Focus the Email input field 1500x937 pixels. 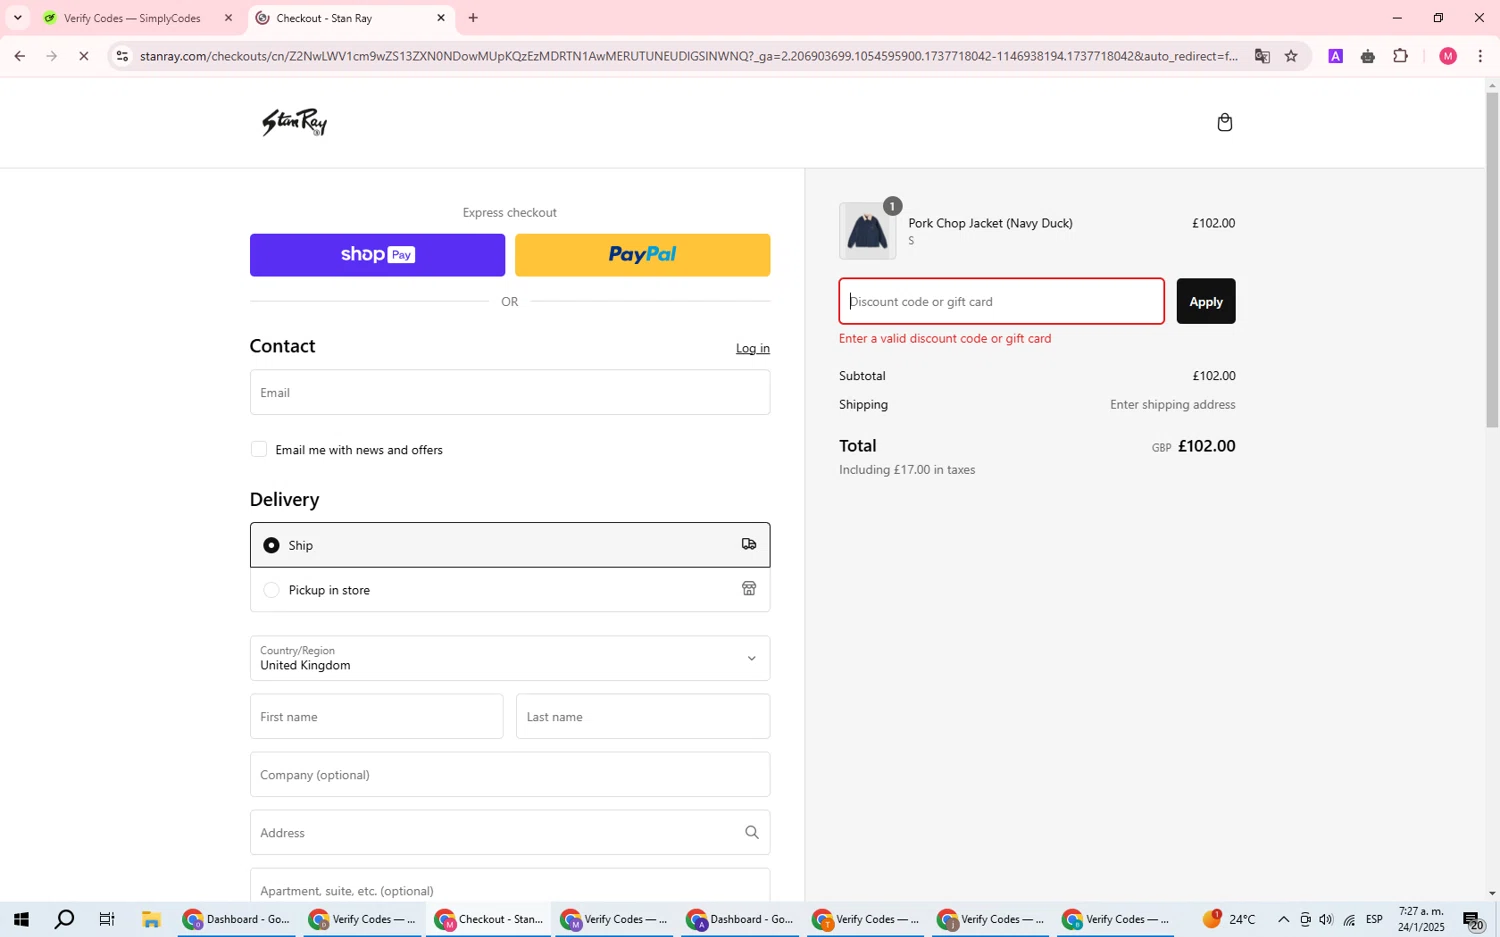pos(509,392)
